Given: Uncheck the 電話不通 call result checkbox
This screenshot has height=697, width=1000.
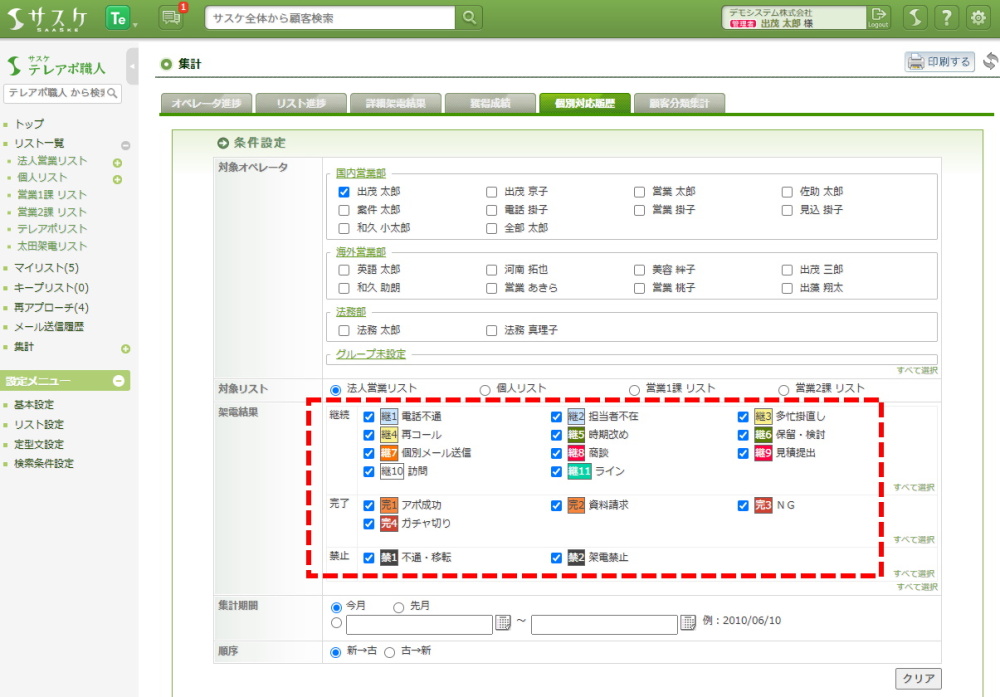Looking at the screenshot, I should point(370,416).
